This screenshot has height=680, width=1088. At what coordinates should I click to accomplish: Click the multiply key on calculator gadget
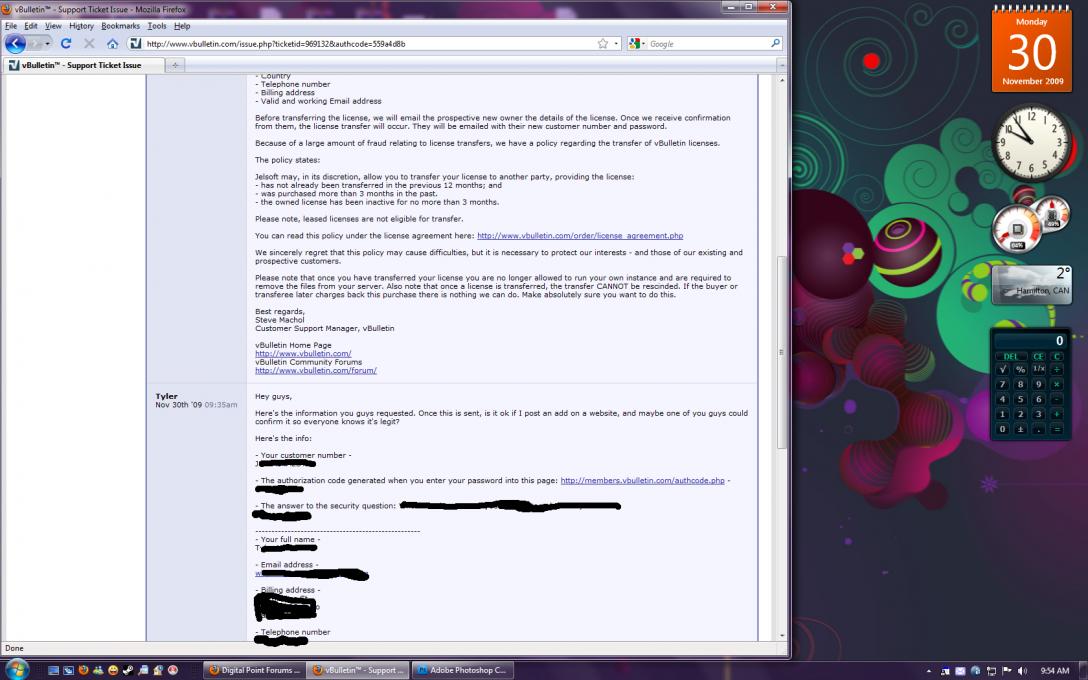tap(1057, 384)
